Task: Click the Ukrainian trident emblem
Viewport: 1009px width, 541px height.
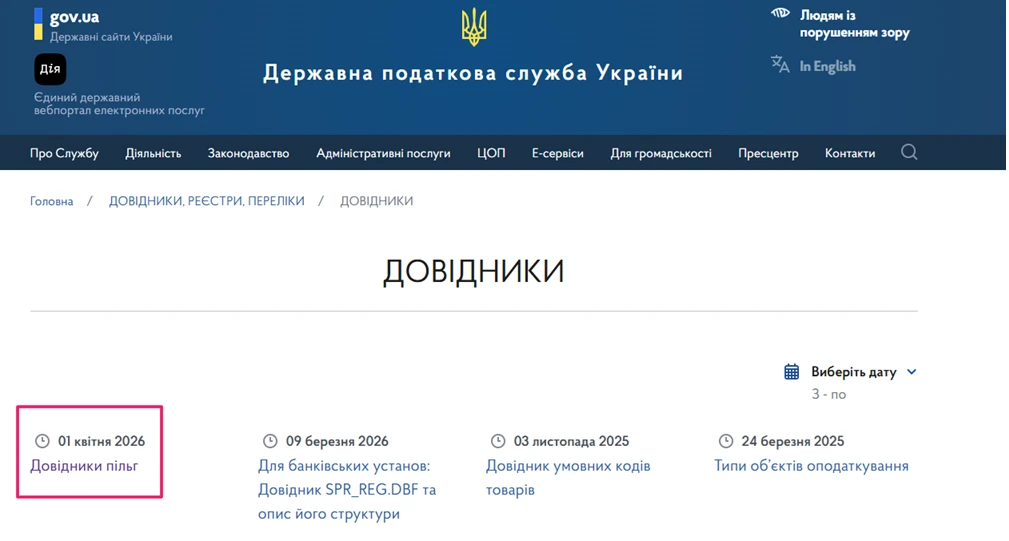Action: [x=474, y=27]
